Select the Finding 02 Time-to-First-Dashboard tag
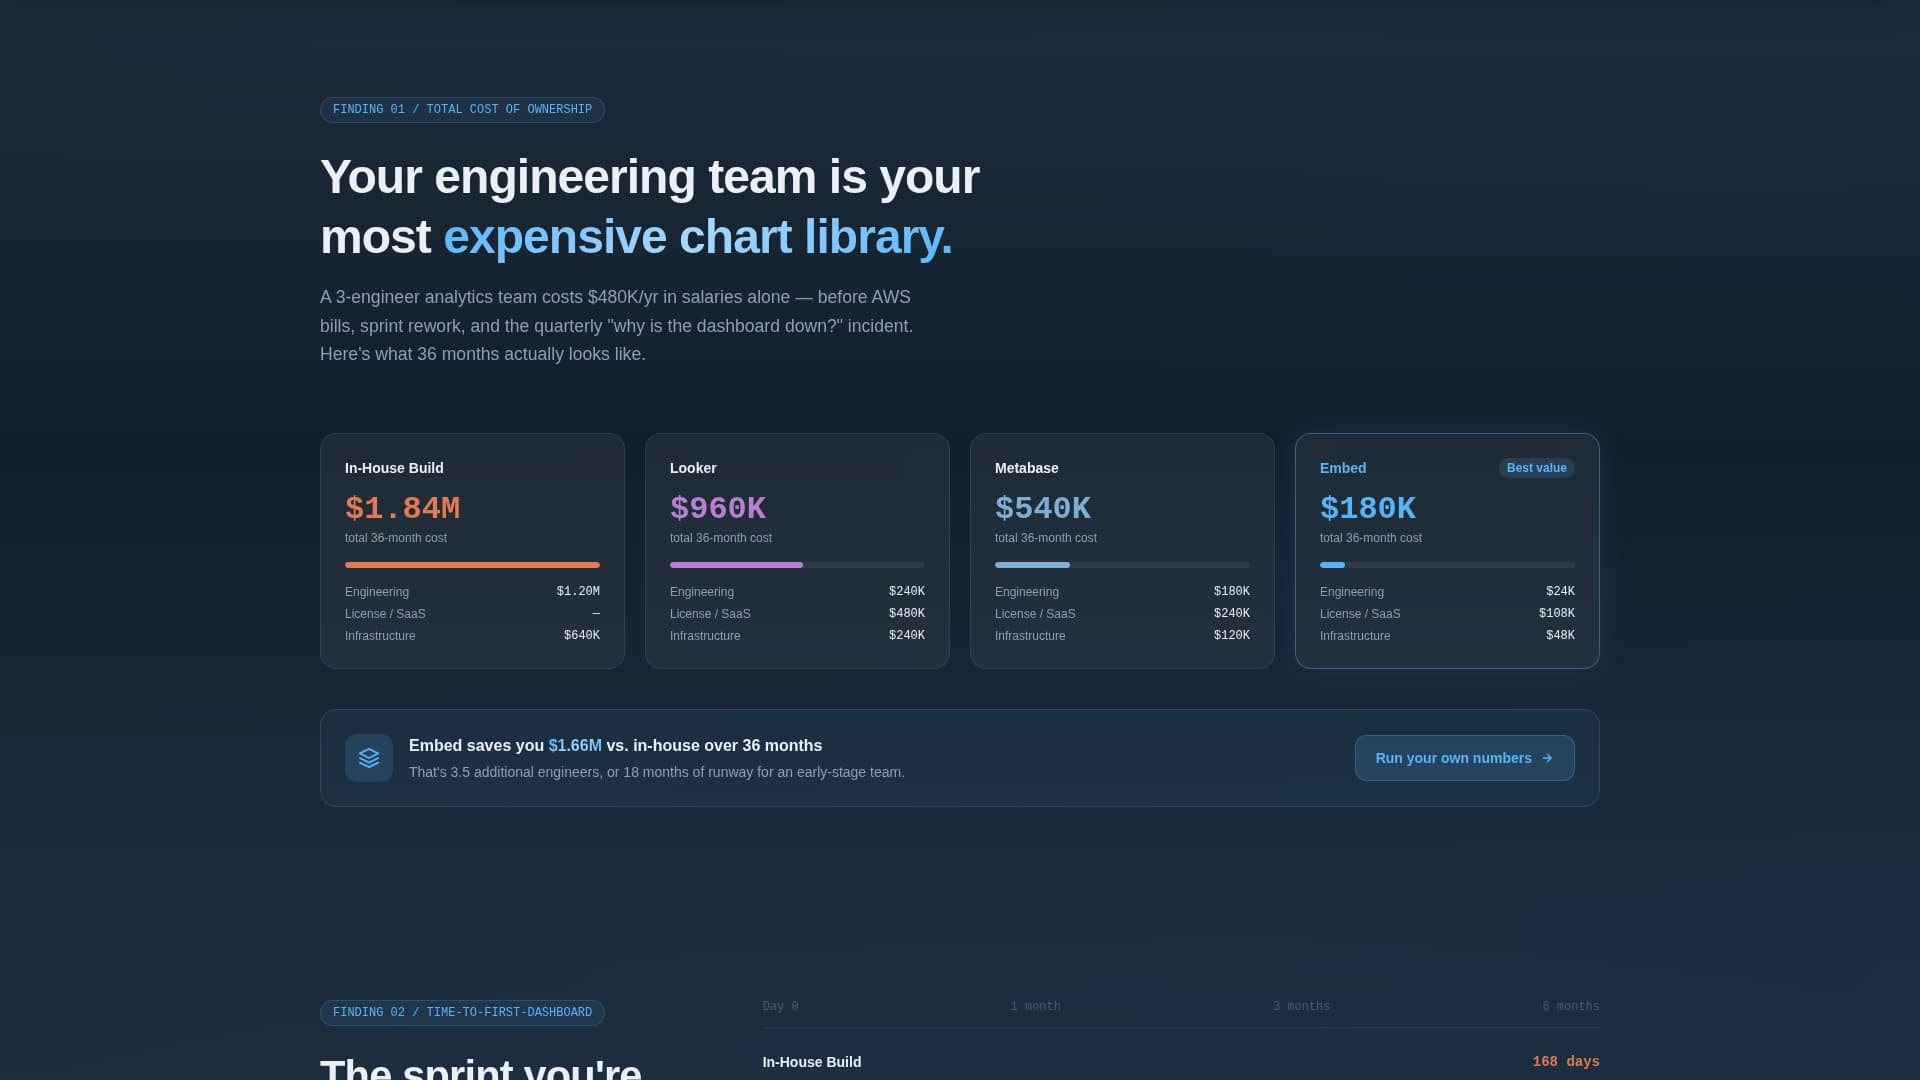Screen dimensions: 1920x1080 tap(462, 1013)
